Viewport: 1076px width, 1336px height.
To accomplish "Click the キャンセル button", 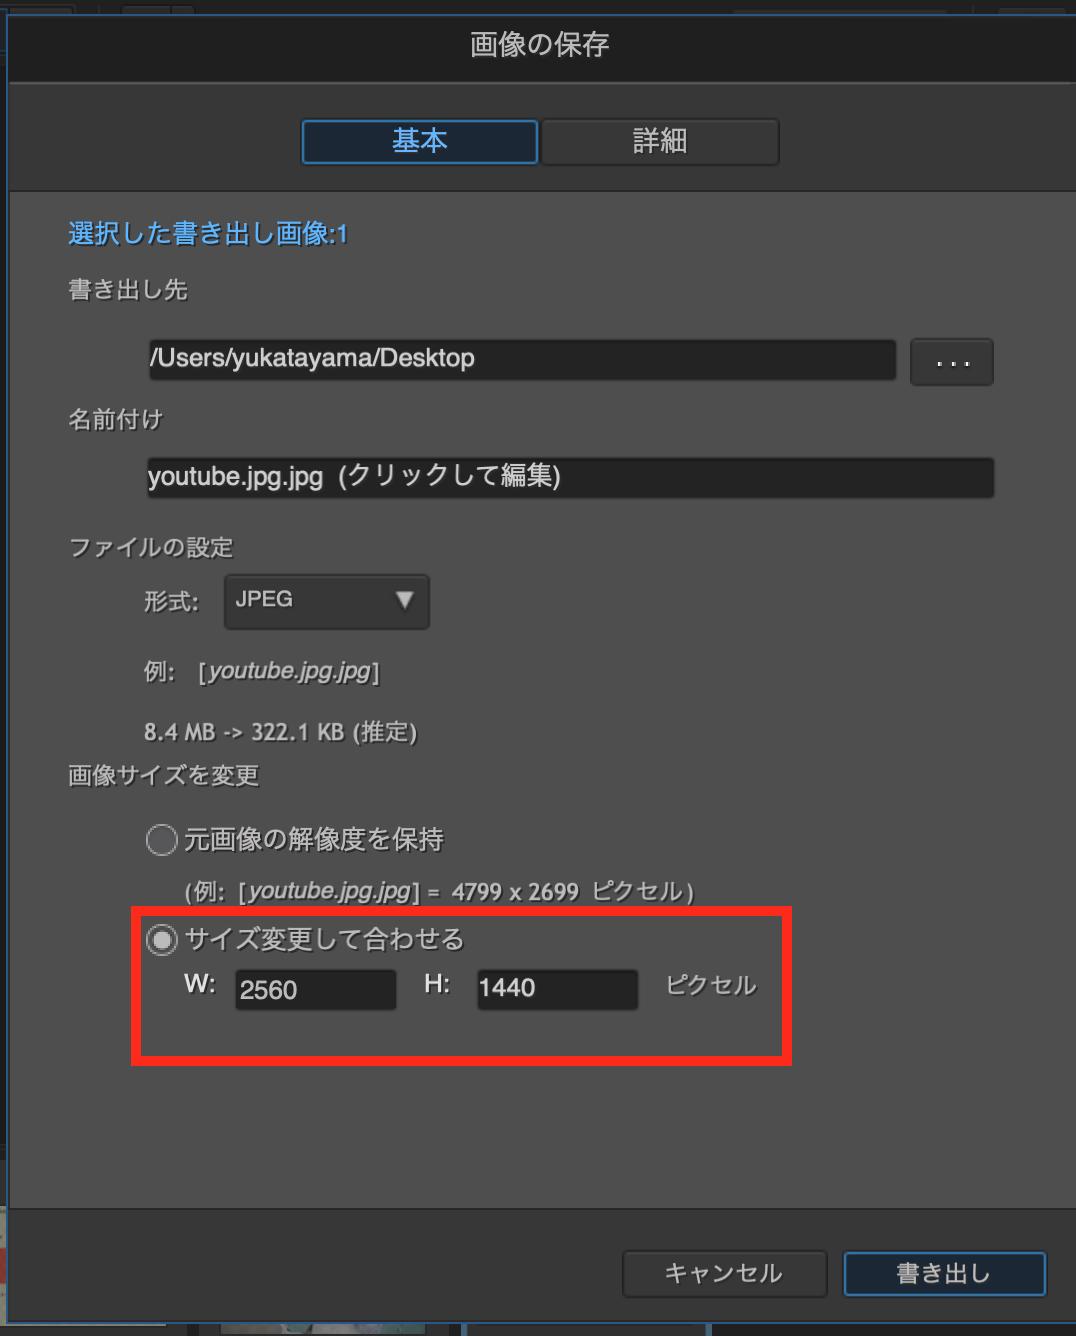I will [x=724, y=1274].
